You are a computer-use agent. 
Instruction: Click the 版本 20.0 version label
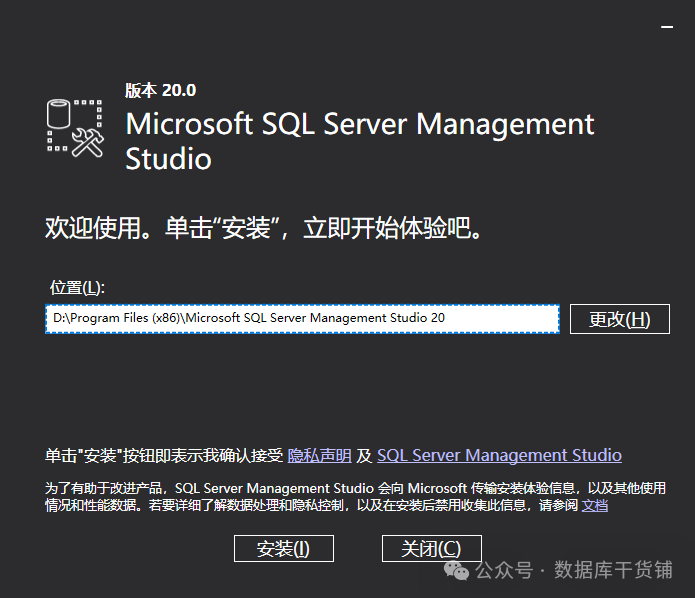[160, 90]
